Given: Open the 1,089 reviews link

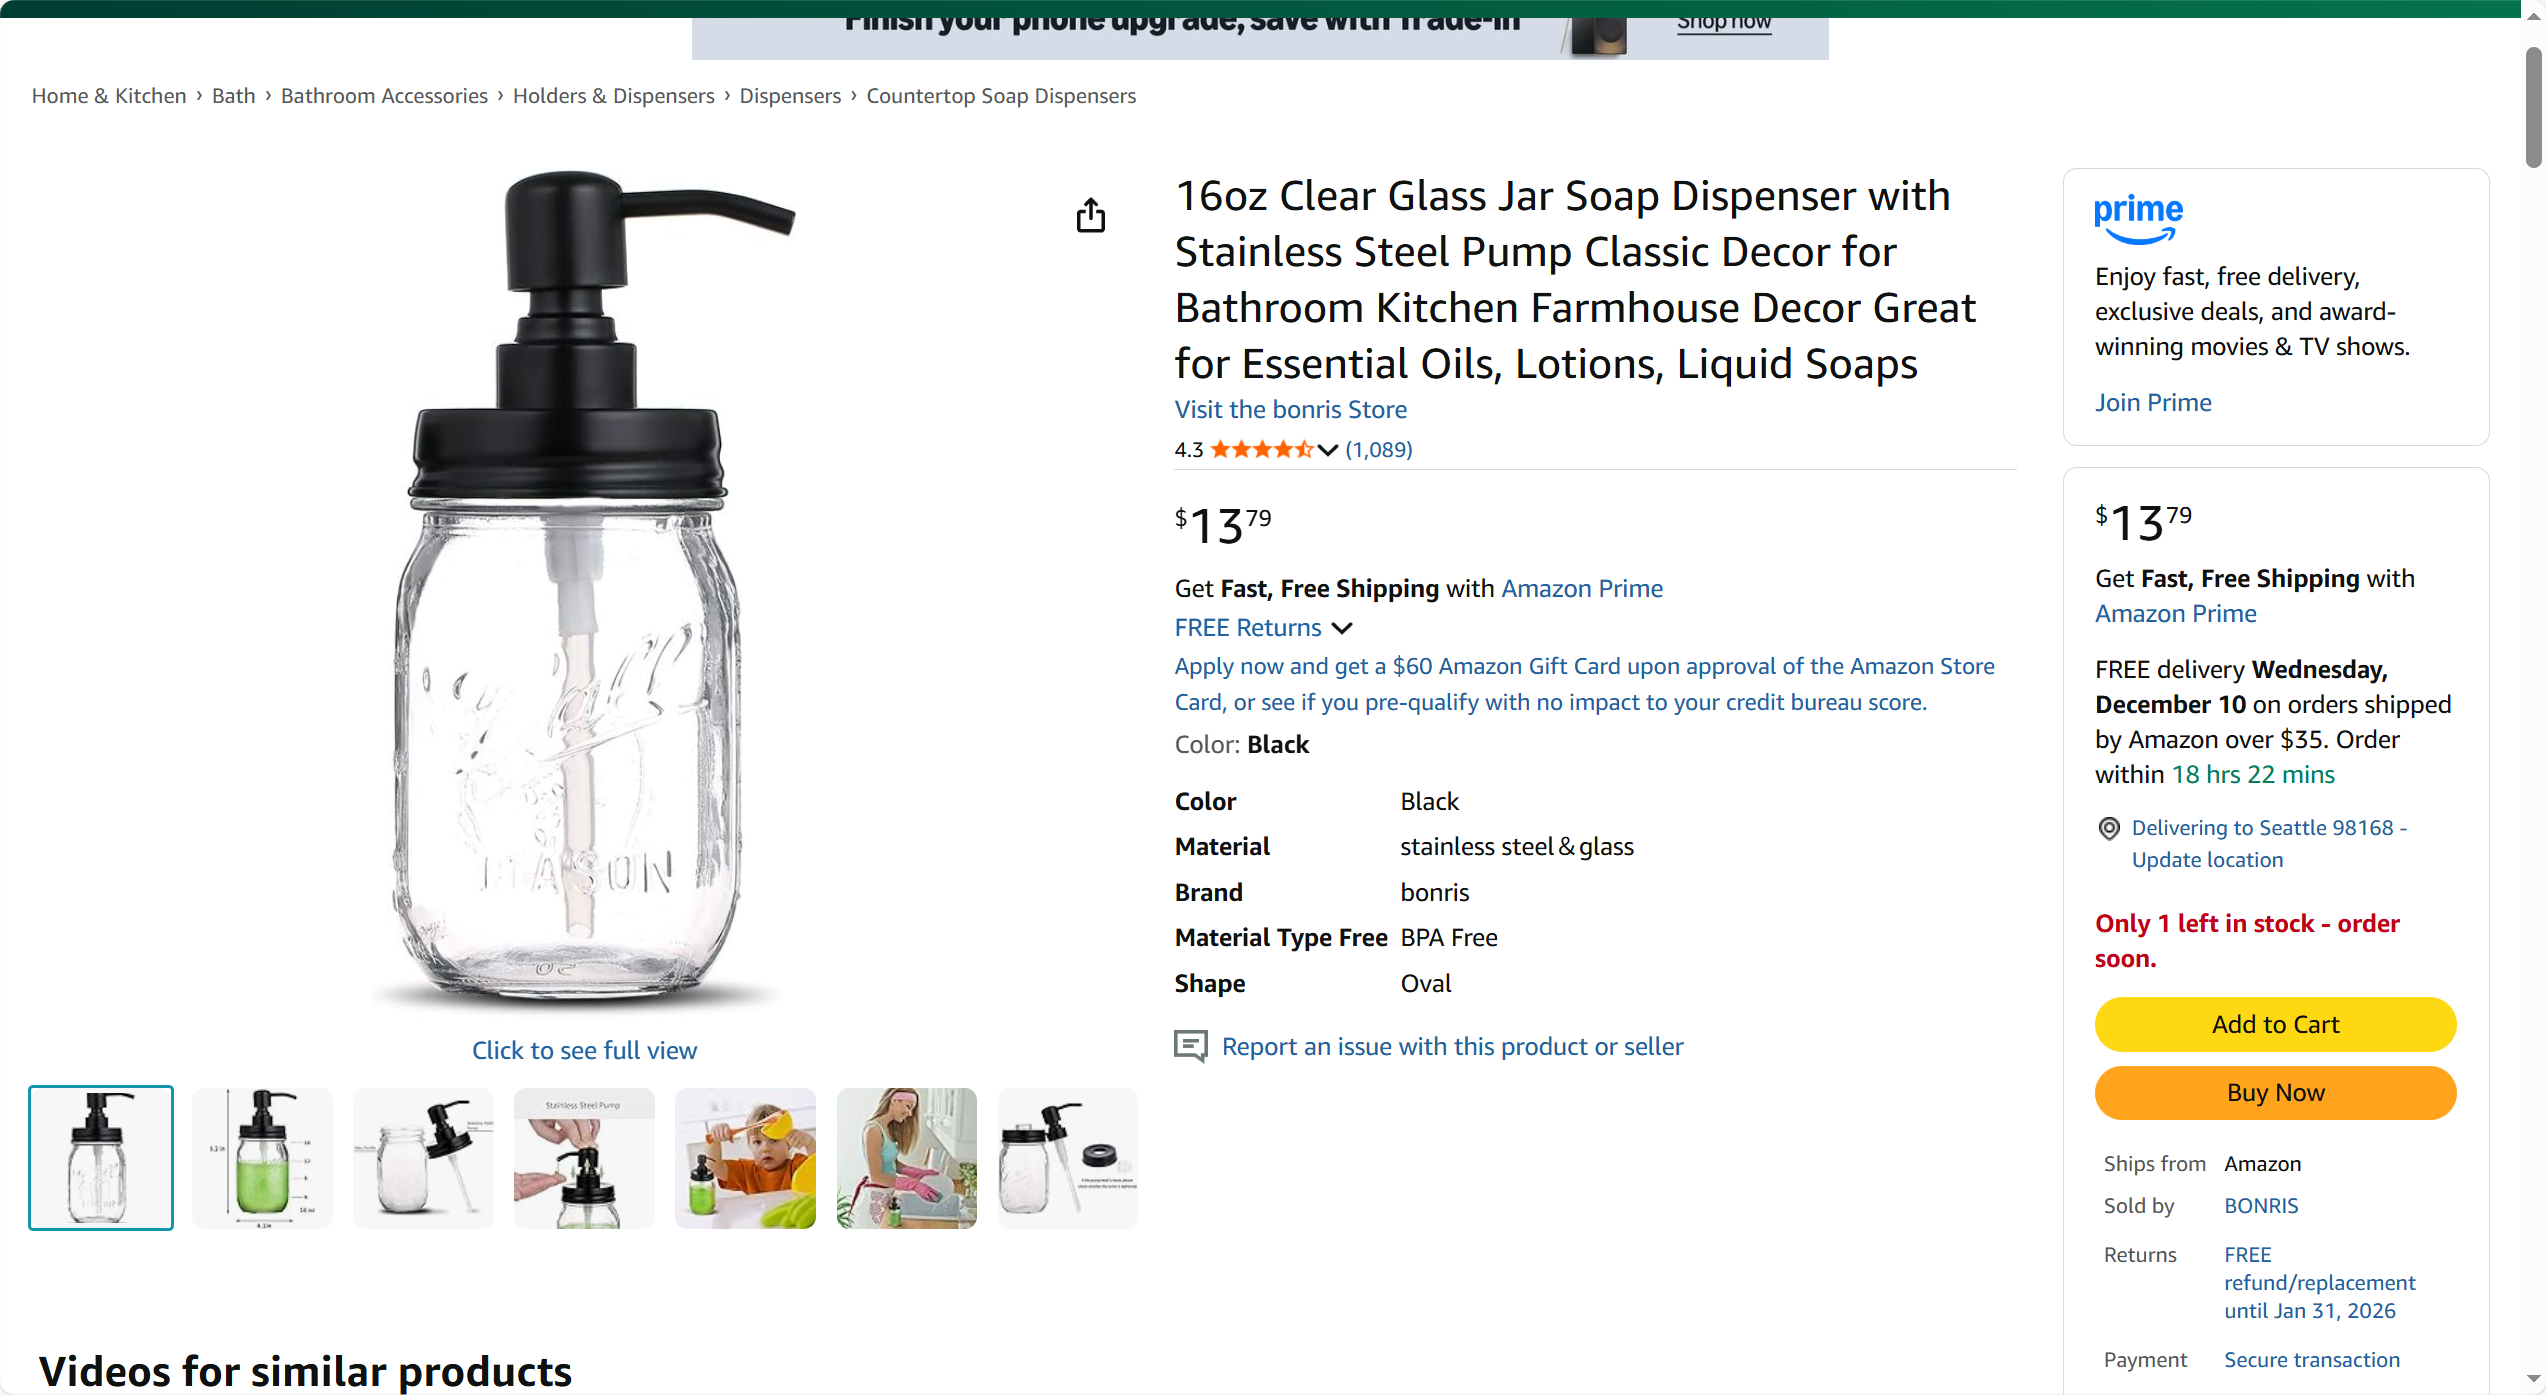Looking at the screenshot, I should [1378, 450].
